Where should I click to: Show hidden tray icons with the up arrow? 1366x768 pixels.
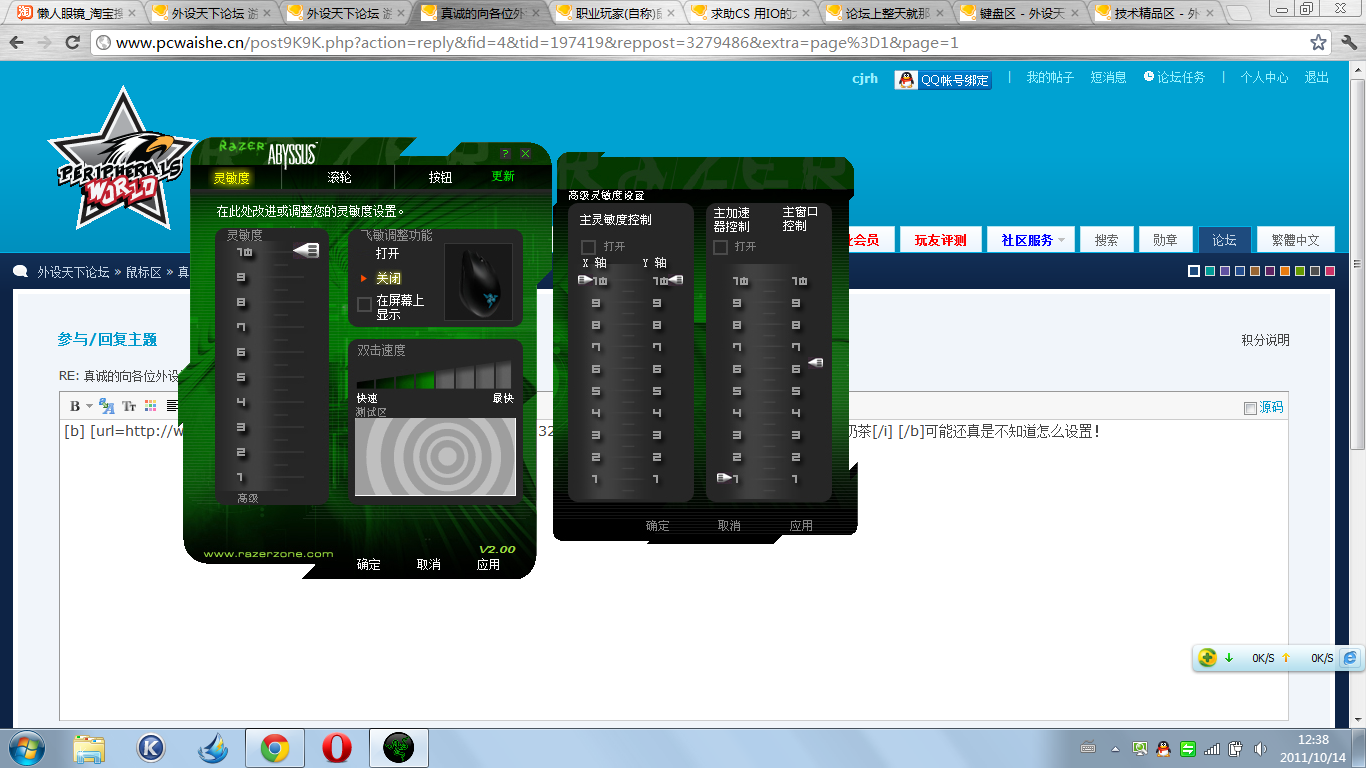click(x=1115, y=748)
